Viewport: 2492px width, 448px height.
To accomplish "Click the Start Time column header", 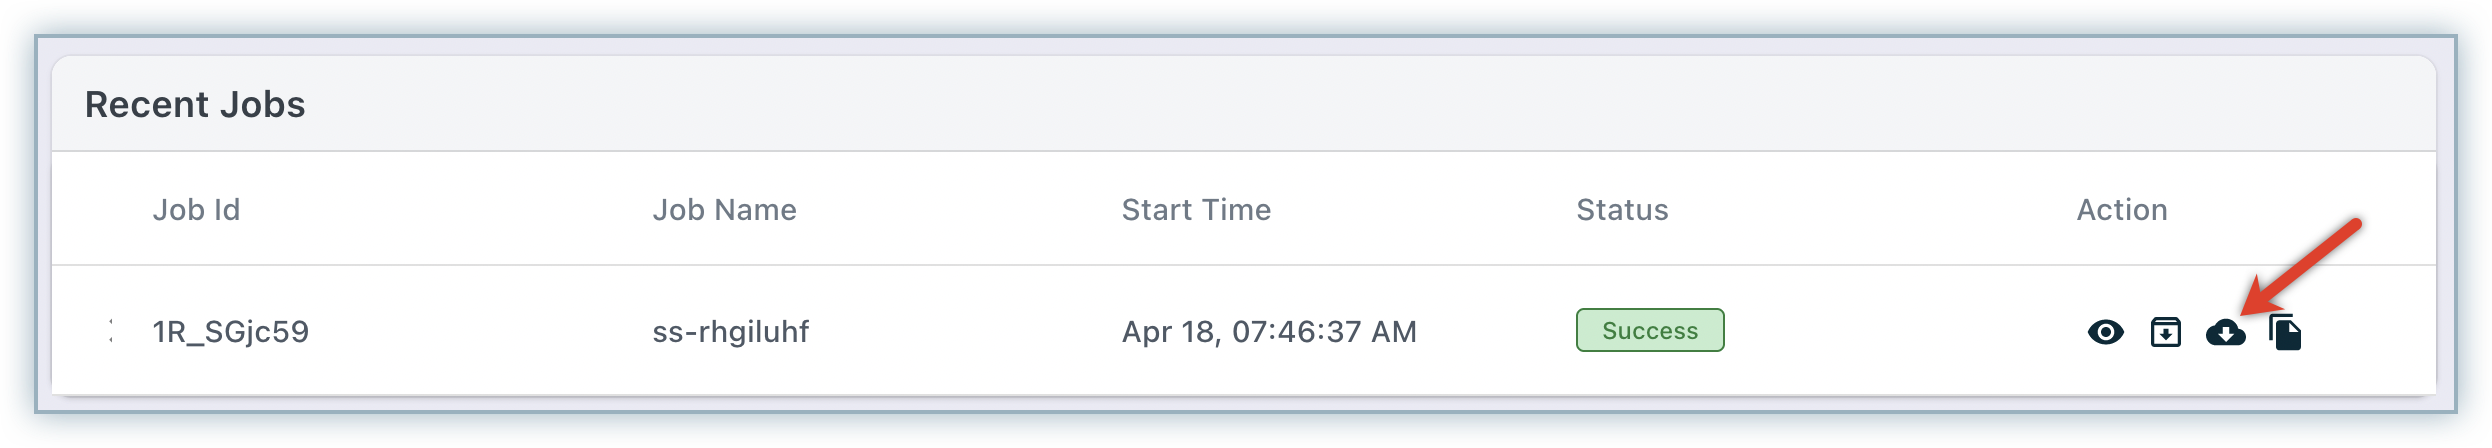I will [x=1196, y=210].
